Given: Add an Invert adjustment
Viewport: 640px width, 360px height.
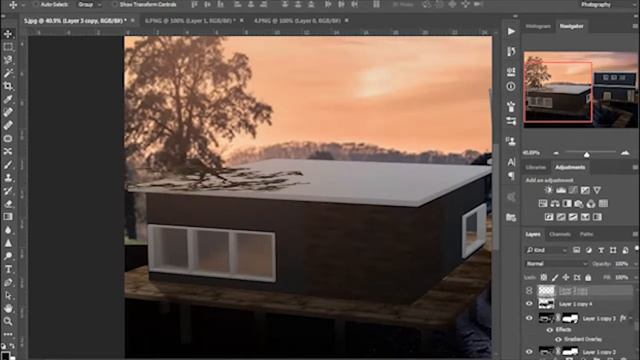Looking at the screenshot, I should point(549,217).
